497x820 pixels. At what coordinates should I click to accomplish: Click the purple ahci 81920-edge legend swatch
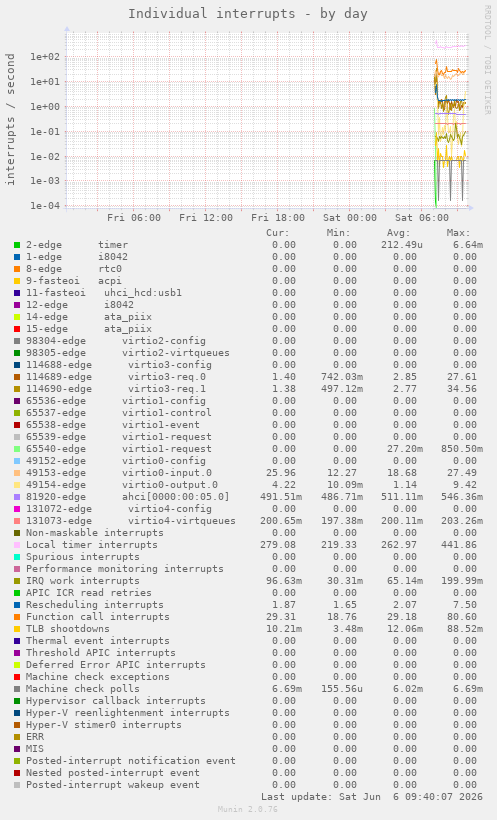click(17, 497)
